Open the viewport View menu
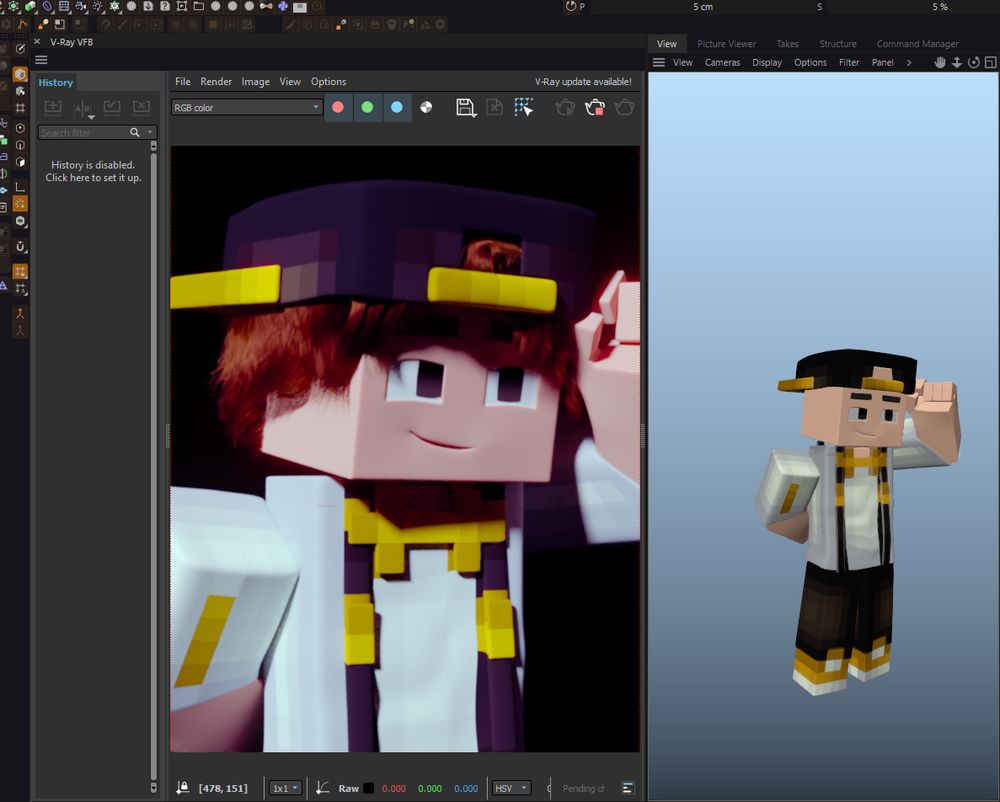Screen dimensions: 1000x802 pos(682,62)
